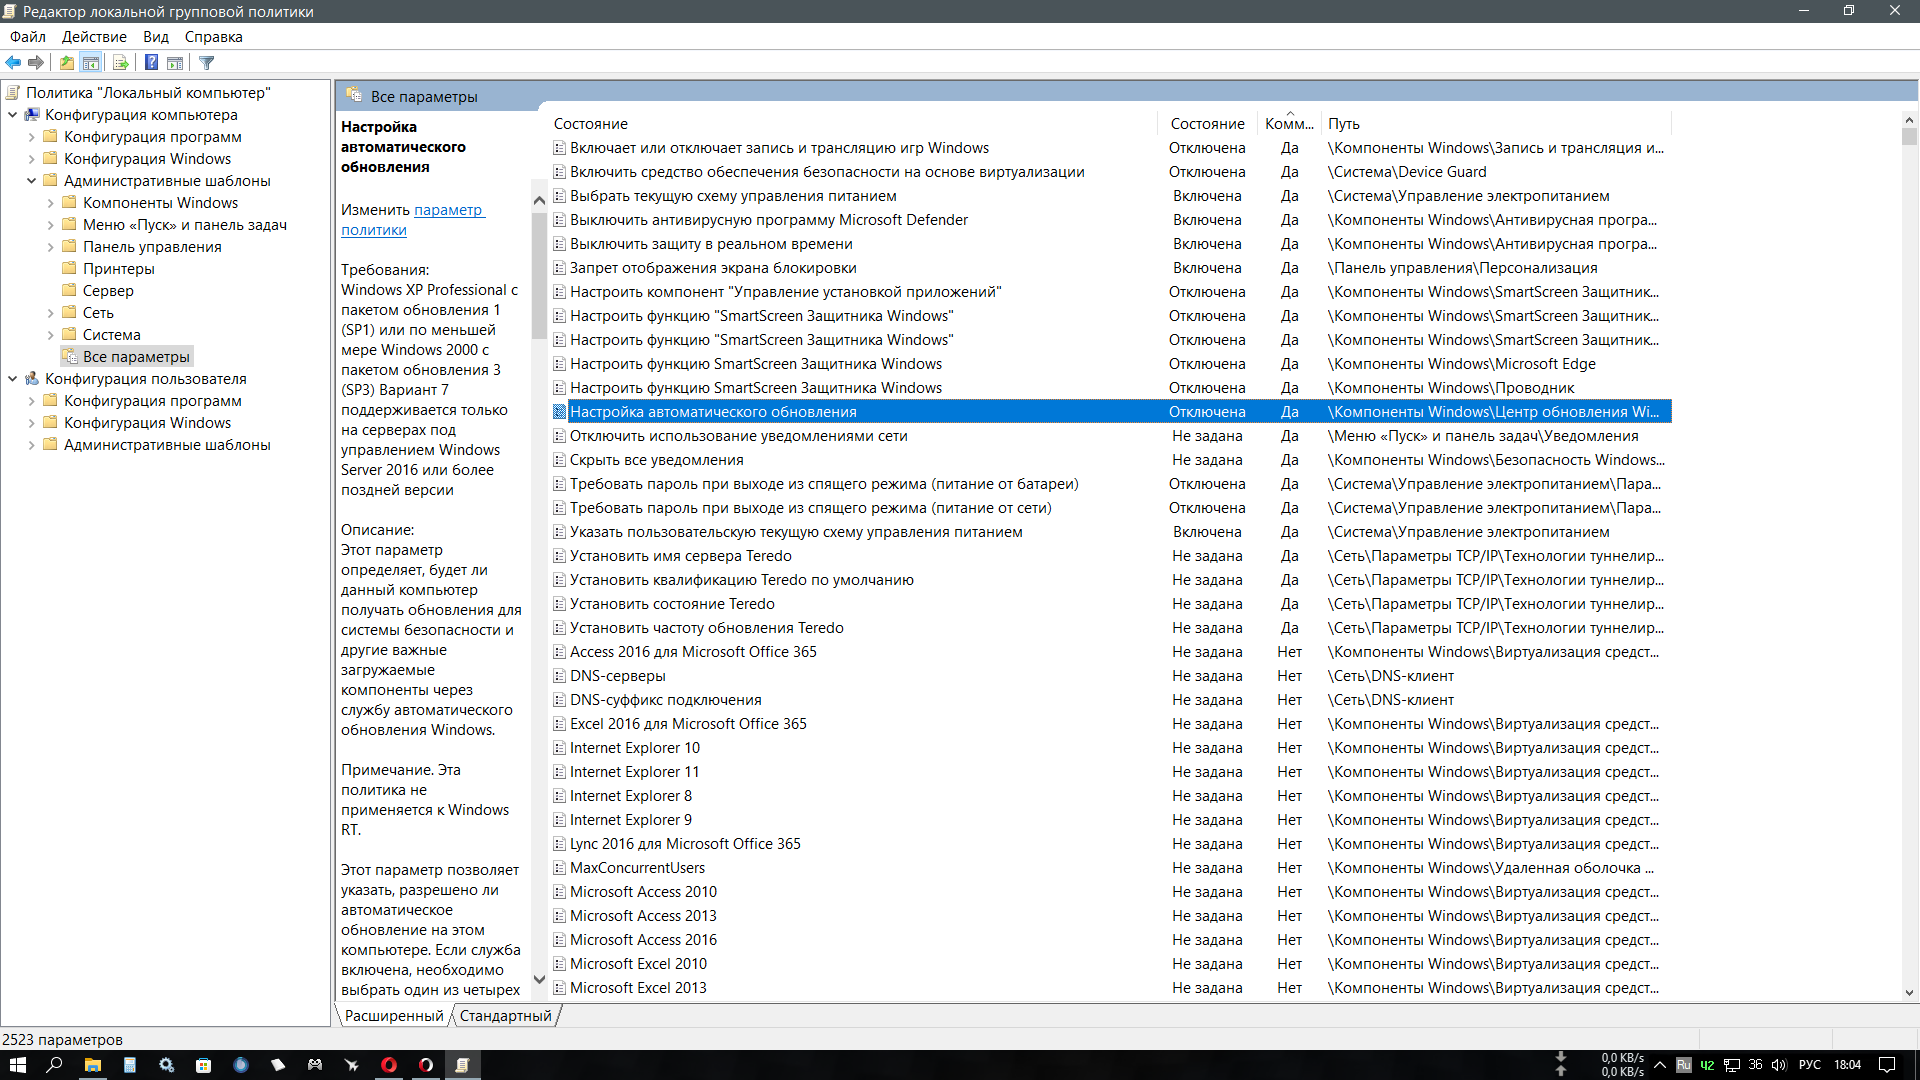Sort by the Путь column header
Image resolution: width=1920 pixels, height=1080 pixels.
[1344, 124]
